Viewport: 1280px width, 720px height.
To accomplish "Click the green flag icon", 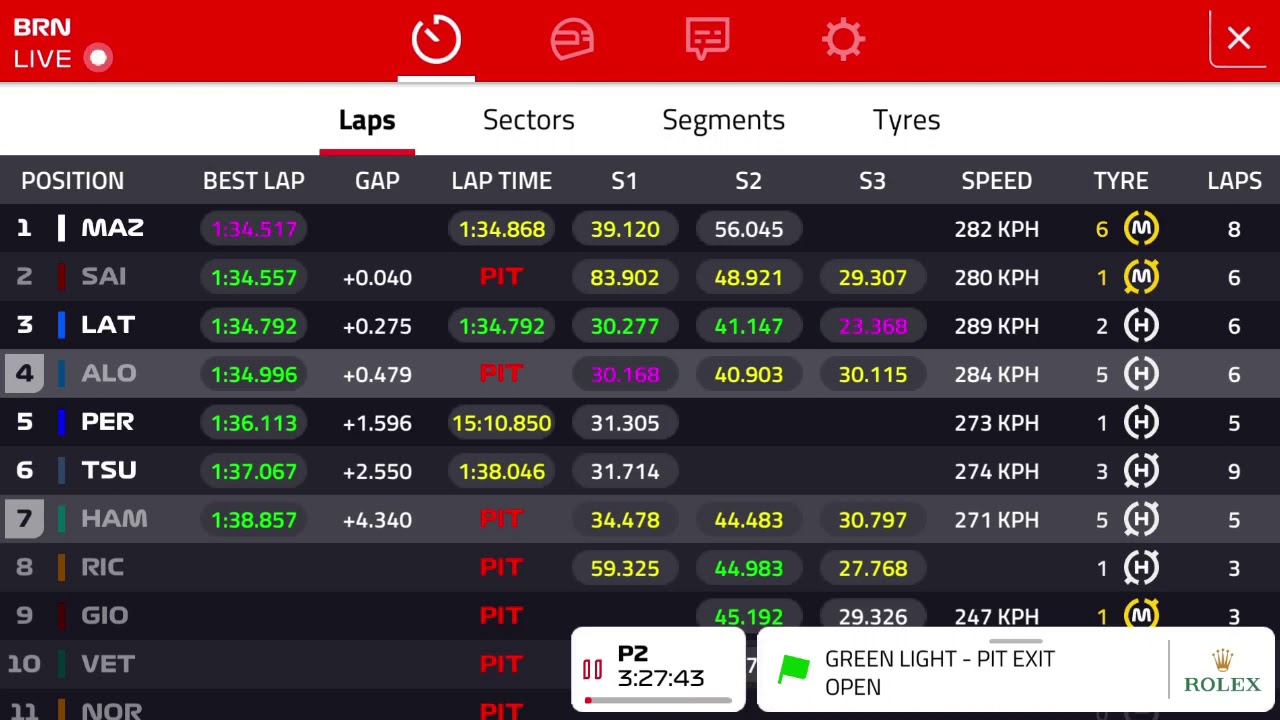I will [793, 670].
